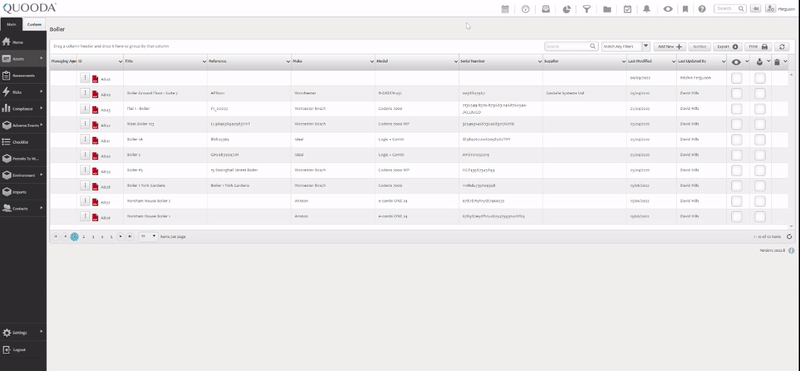The height and width of the screenshot is (371, 800).
Task: Open Settings in the sidebar
Action: (x=23, y=332)
